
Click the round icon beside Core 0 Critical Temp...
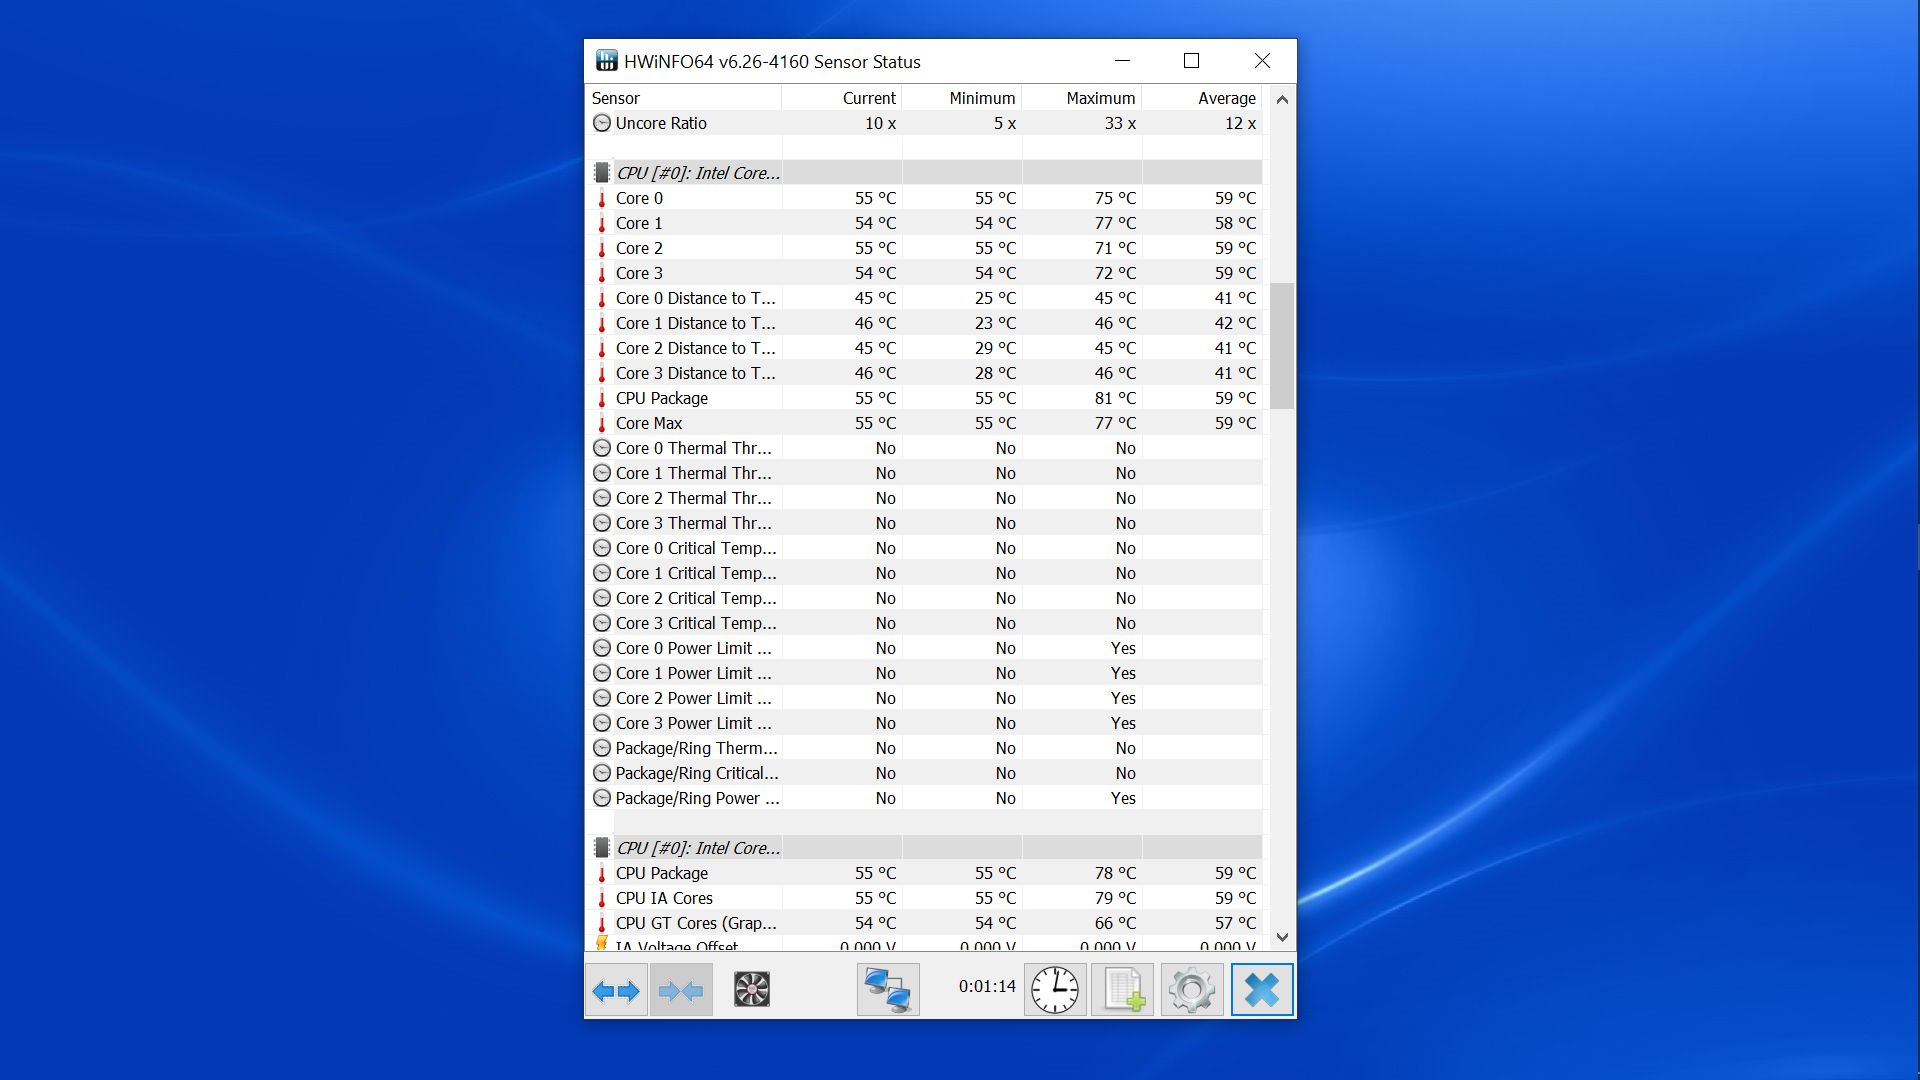coord(602,548)
